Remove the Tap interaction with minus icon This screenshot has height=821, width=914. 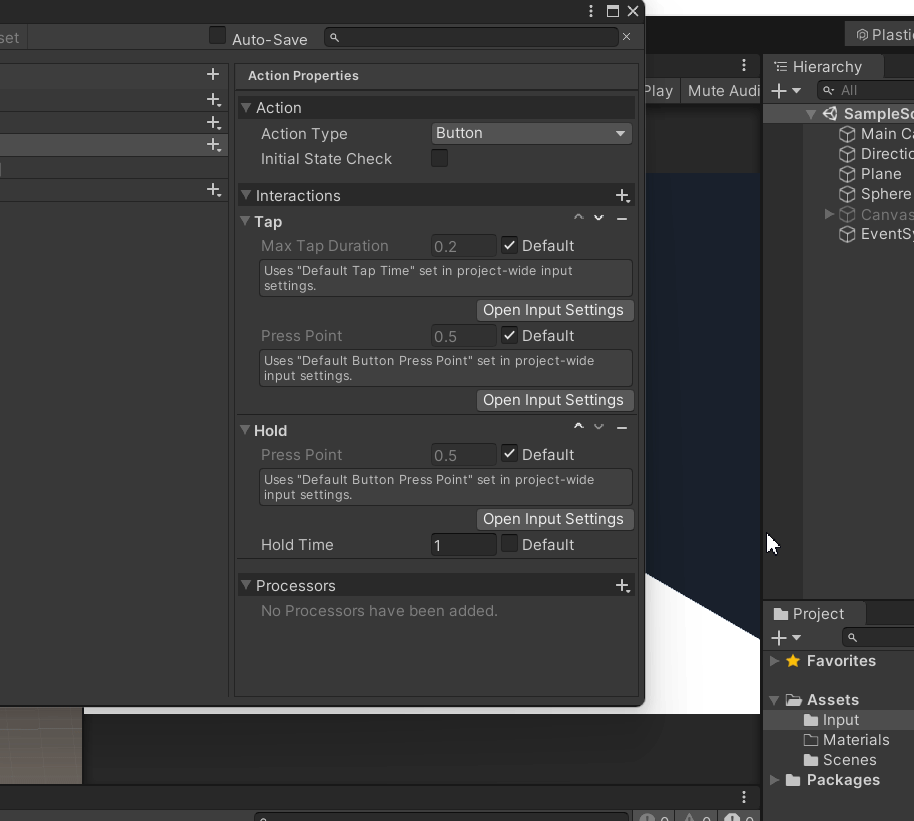(x=622, y=219)
